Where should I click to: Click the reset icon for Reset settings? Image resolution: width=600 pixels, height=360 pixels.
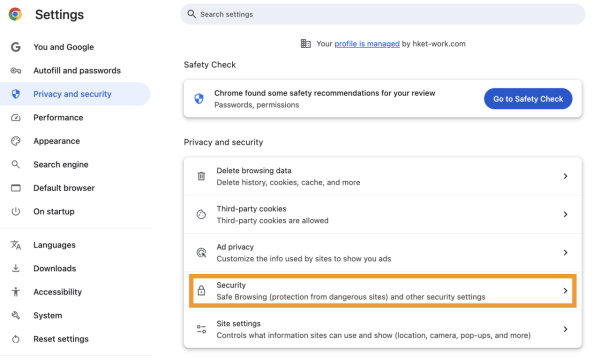tap(16, 339)
